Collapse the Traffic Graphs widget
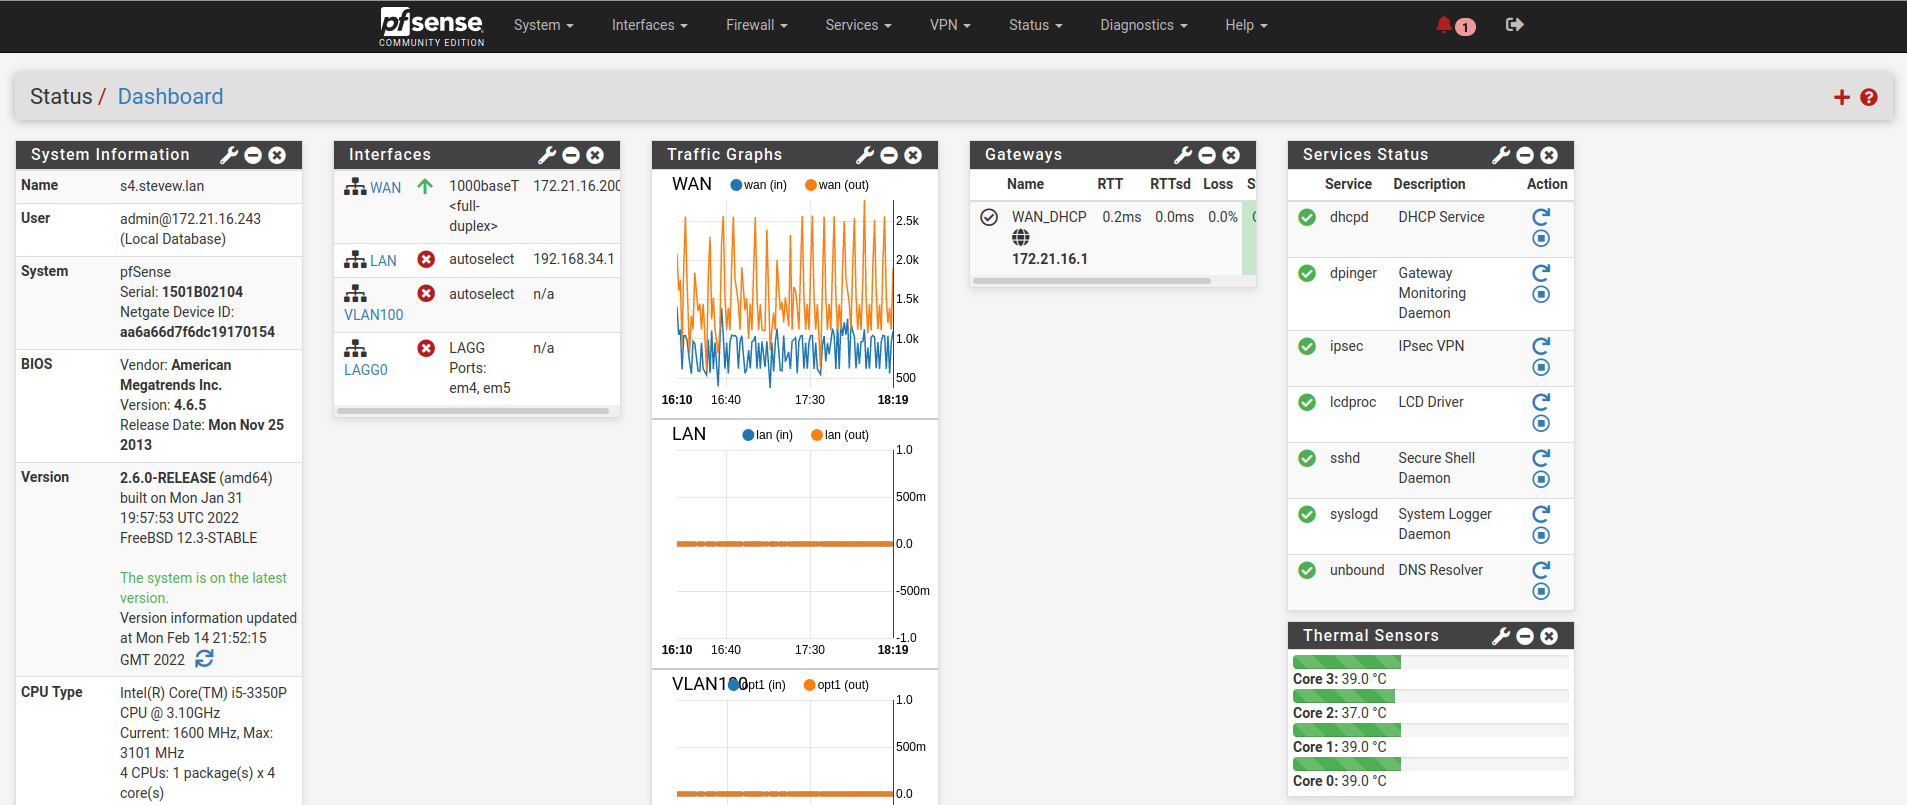This screenshot has width=1907, height=805. coord(889,155)
